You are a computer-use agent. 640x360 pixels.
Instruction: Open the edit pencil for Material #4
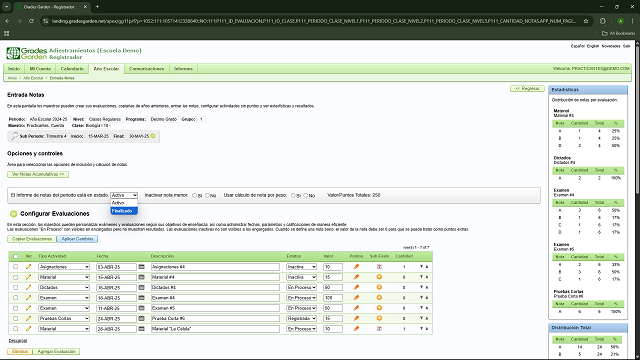(28, 277)
